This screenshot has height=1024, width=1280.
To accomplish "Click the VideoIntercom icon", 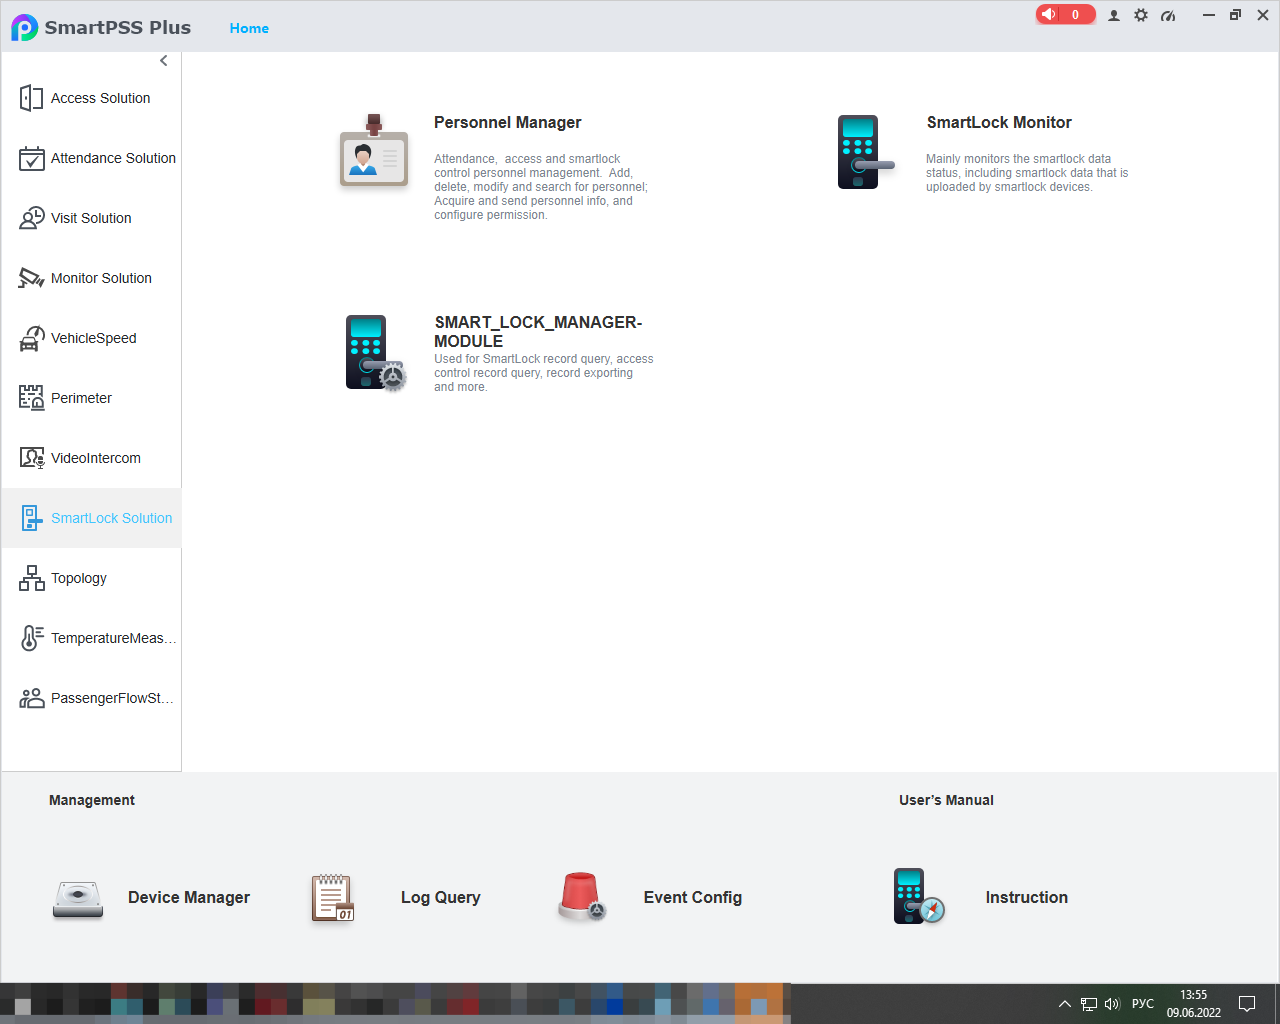I will click(x=31, y=458).
